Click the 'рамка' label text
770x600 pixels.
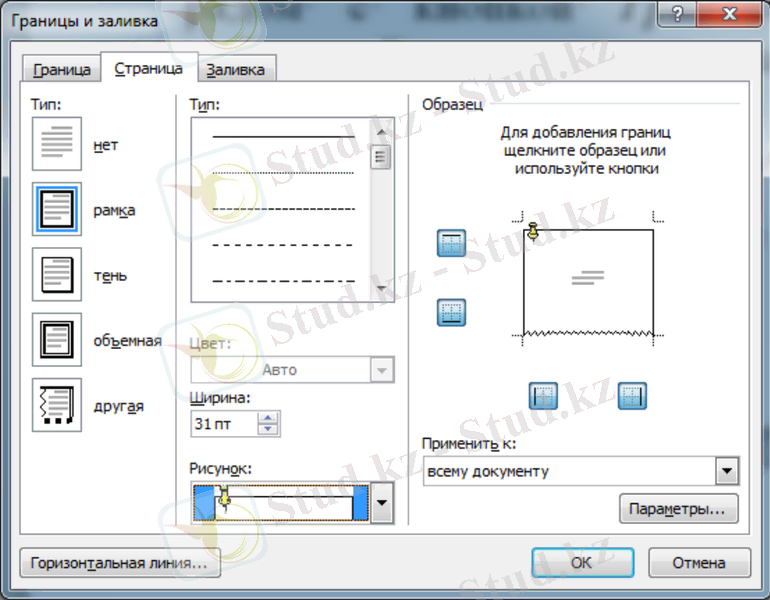coord(114,211)
